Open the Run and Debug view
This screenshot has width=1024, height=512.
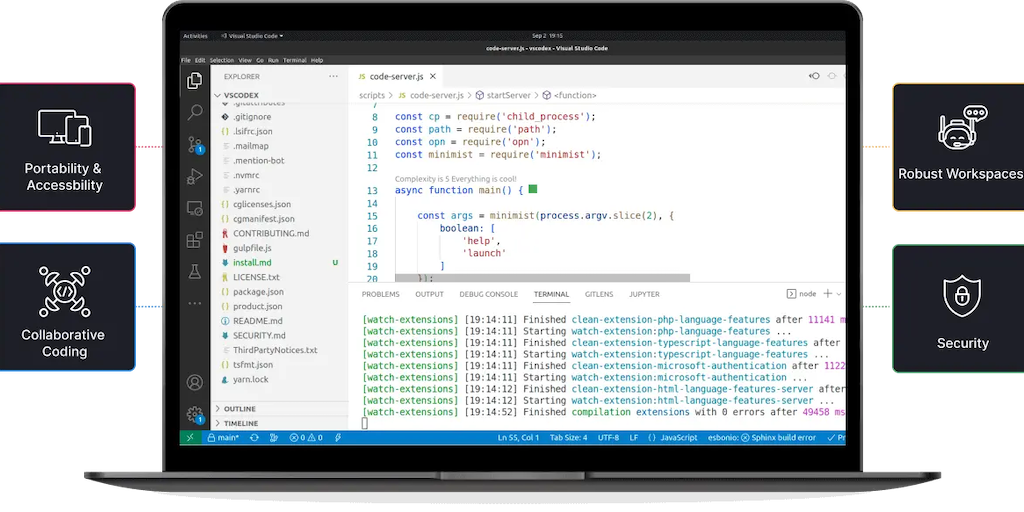195,177
